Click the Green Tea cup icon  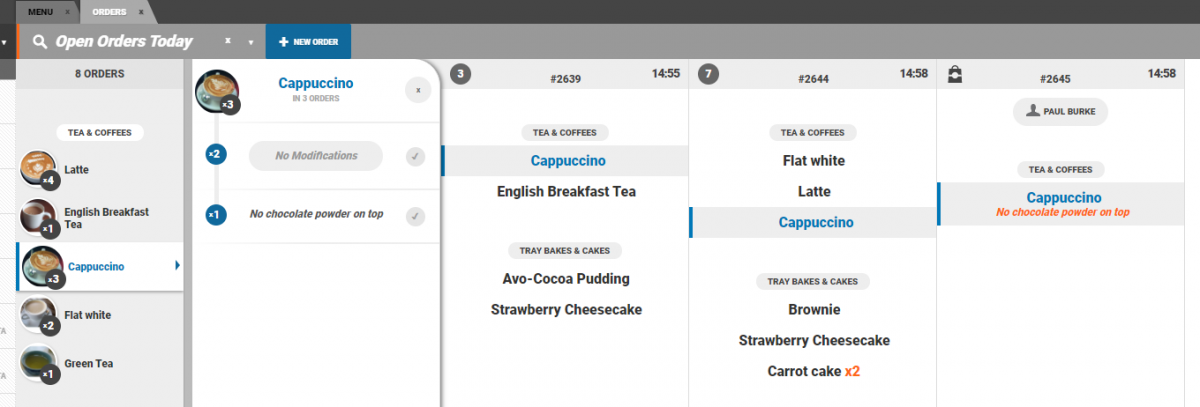38,362
